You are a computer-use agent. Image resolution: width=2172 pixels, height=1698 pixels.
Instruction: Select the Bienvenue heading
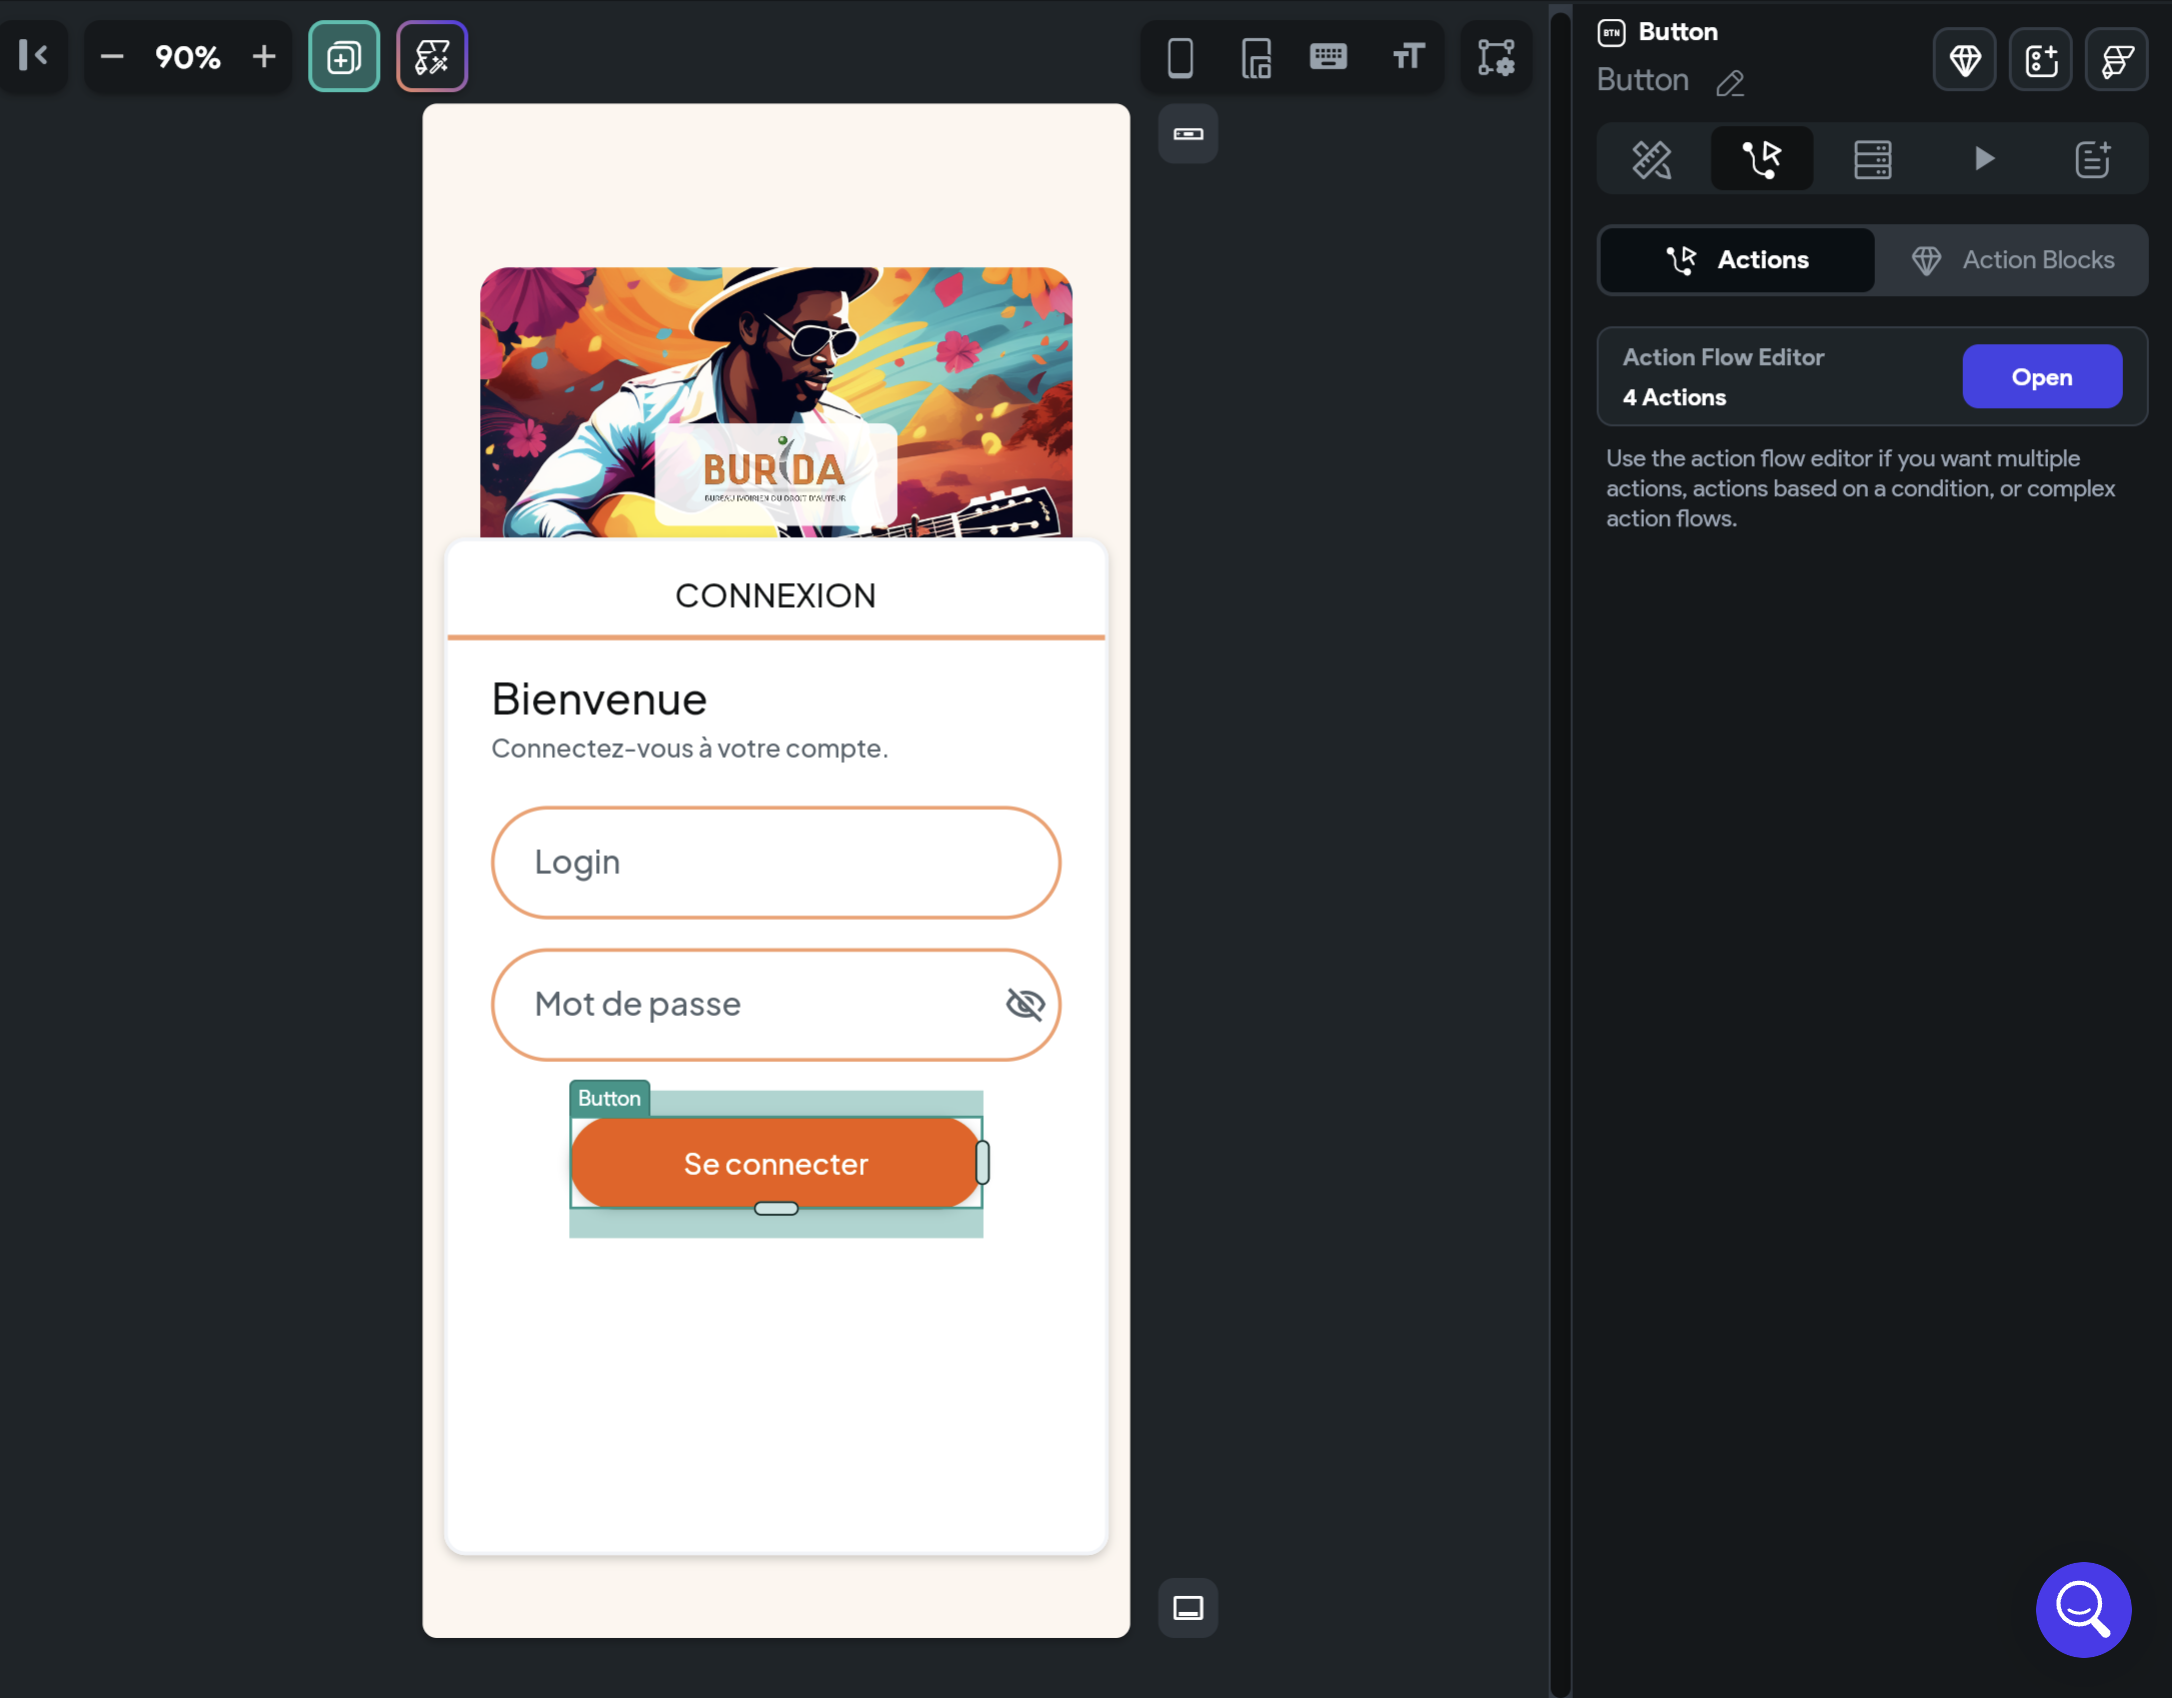pyautogui.click(x=599, y=699)
